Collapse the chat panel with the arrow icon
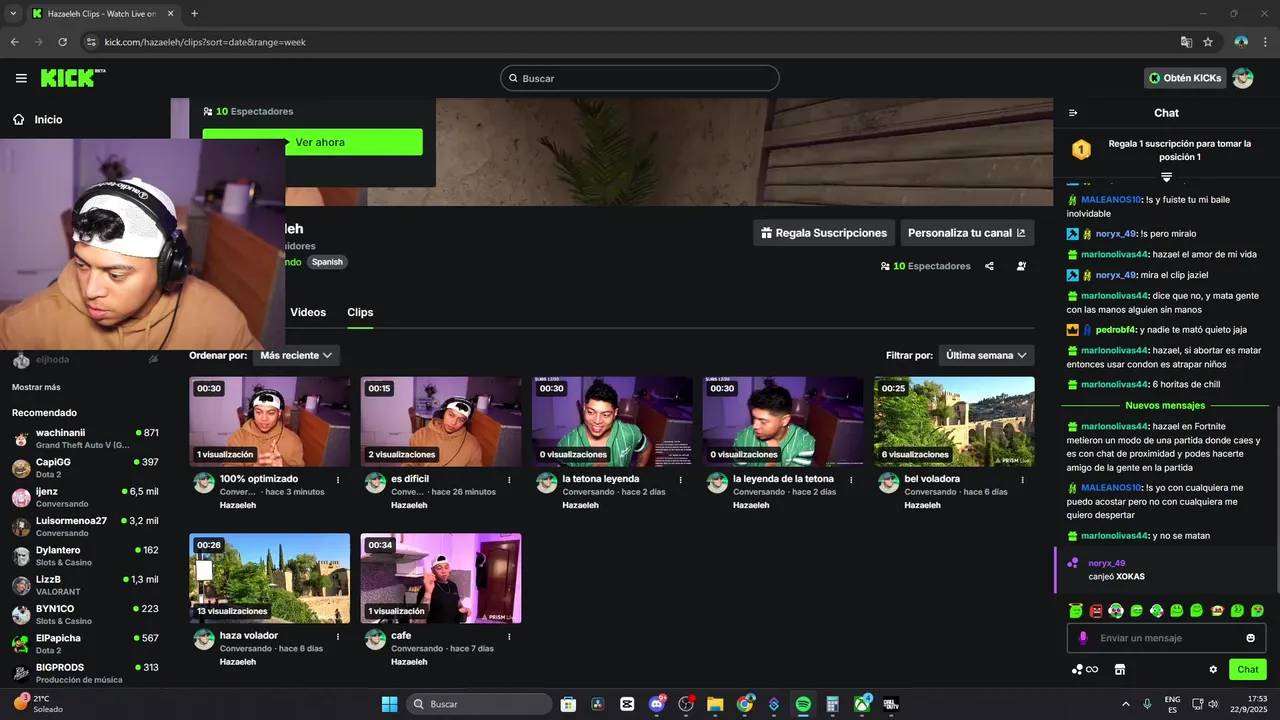 1073,113
